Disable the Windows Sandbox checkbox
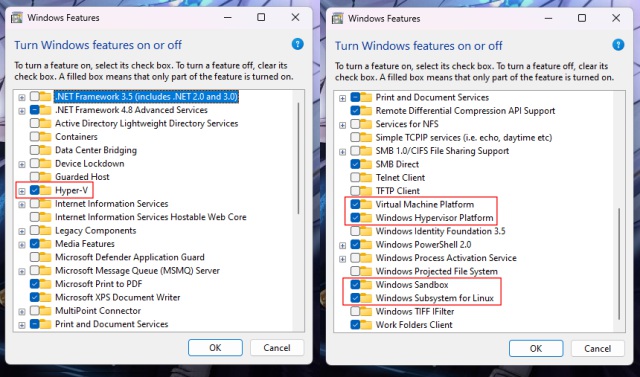Image resolution: width=640 pixels, height=377 pixels. point(355,285)
